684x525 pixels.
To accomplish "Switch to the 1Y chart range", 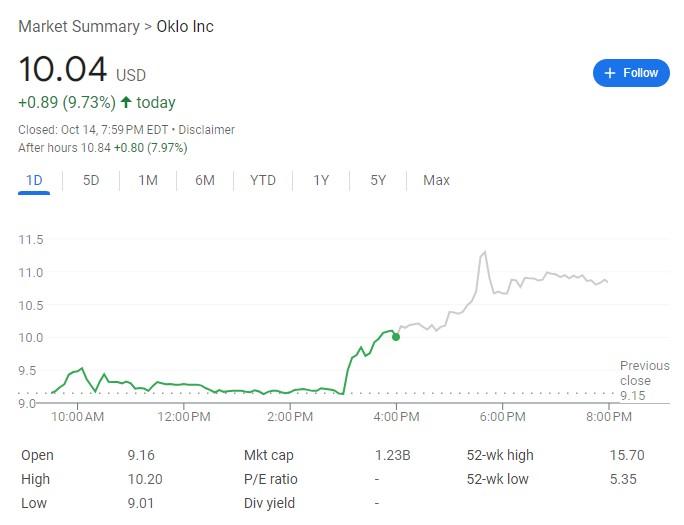I will coord(321,180).
